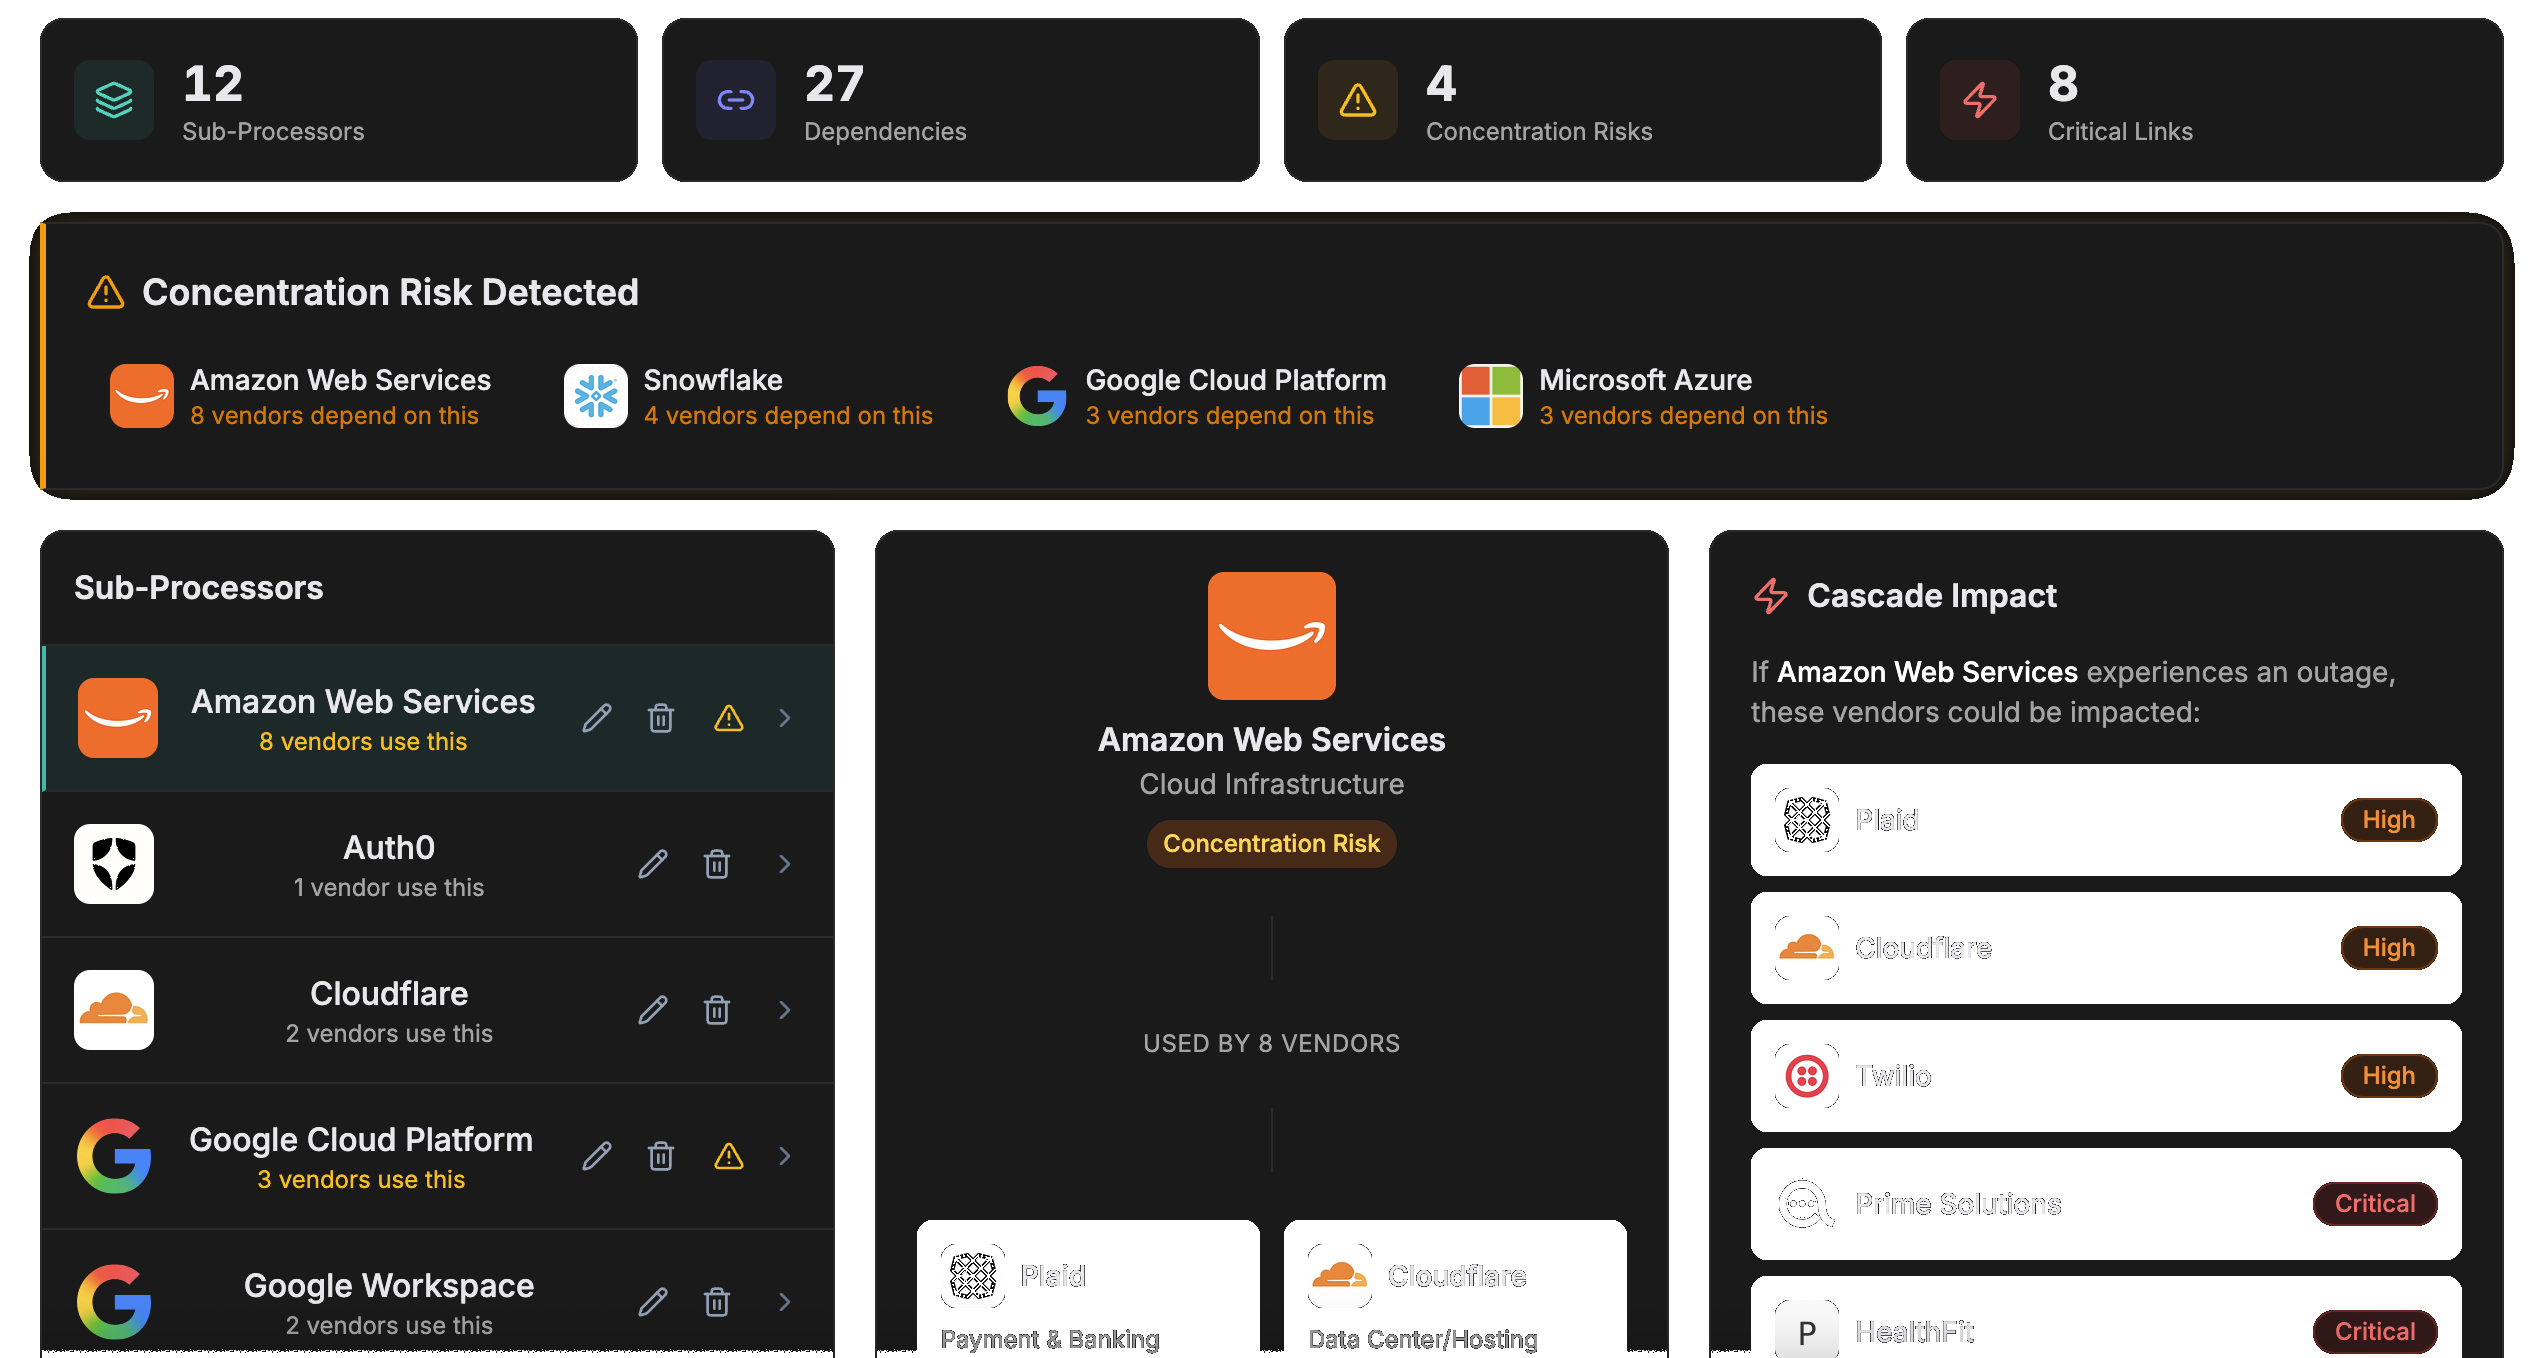Expand the Amazon Web Services row chevron

[x=785, y=718]
